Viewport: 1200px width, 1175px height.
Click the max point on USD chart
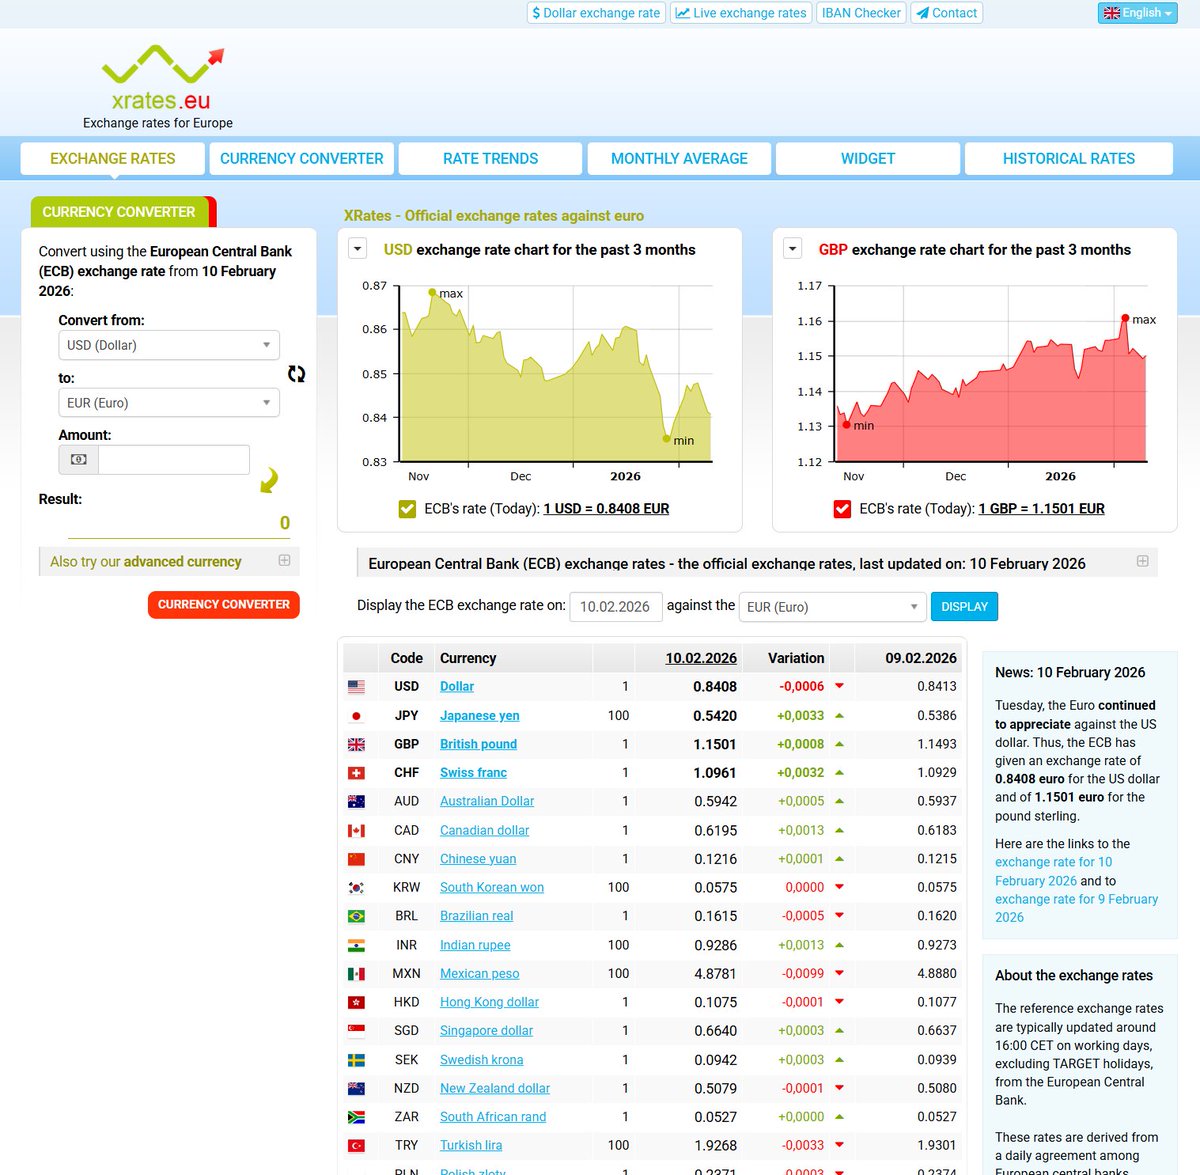[x=432, y=292]
